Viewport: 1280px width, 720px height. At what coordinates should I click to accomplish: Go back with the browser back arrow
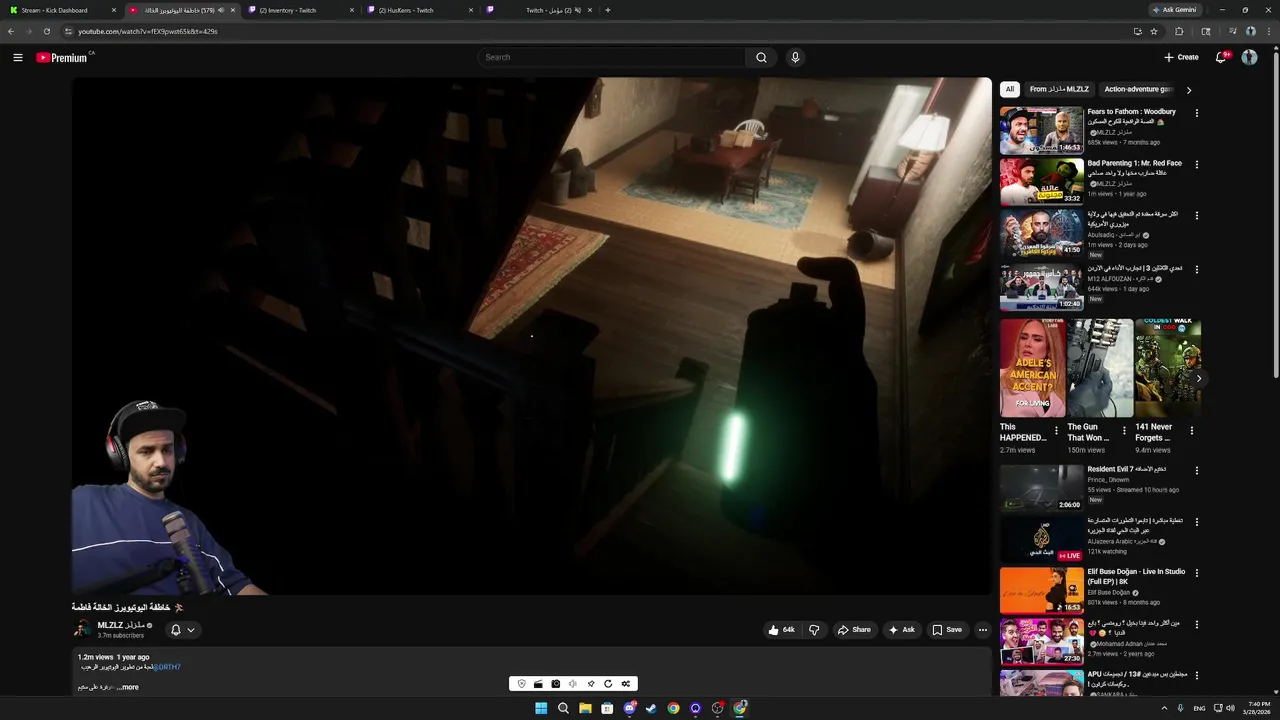coord(11,31)
